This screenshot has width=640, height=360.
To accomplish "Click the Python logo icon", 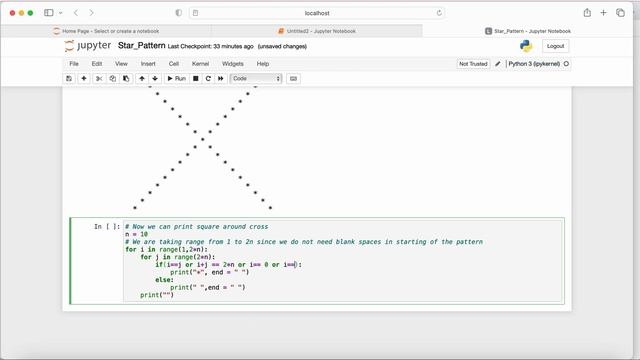I will pos(526,46).
